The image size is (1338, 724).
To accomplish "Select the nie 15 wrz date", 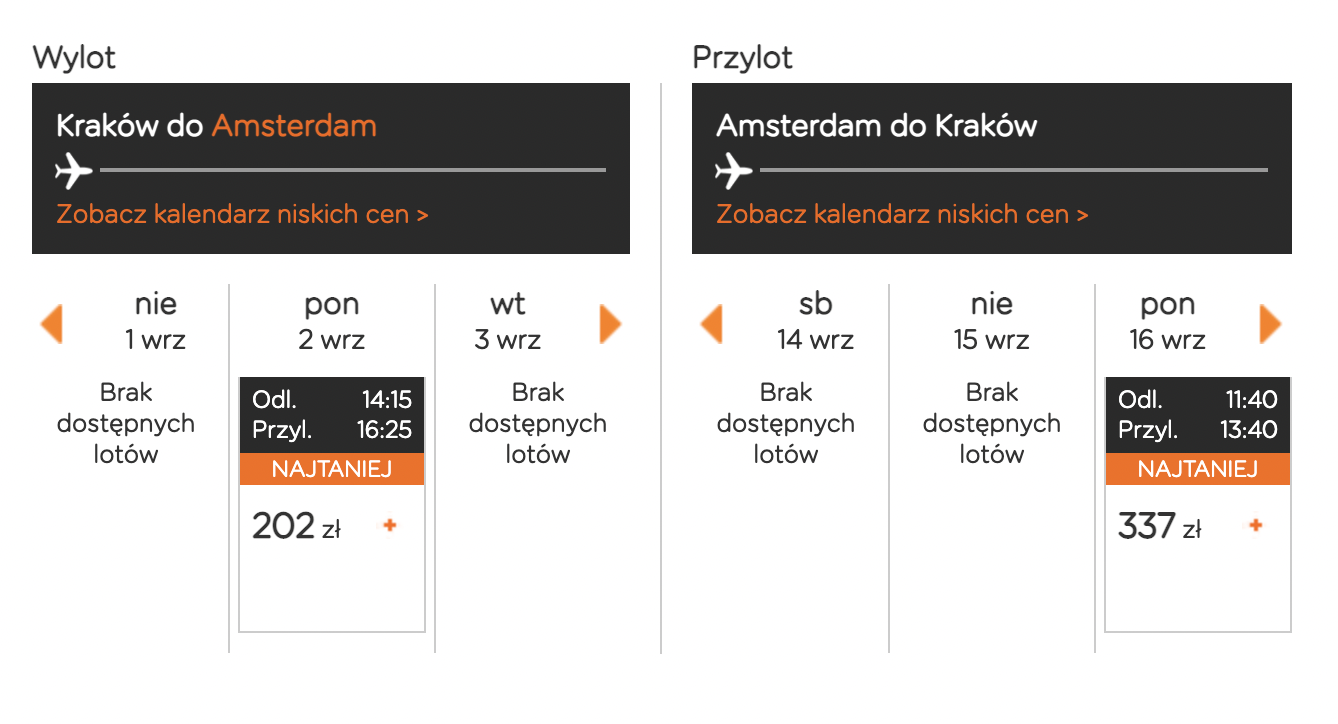I will click(x=992, y=321).
